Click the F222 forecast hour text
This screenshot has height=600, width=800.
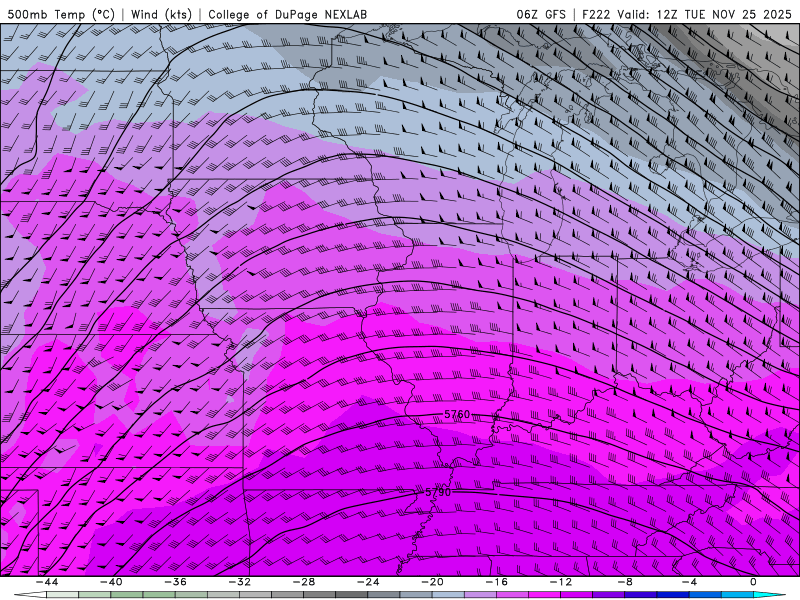point(596,14)
